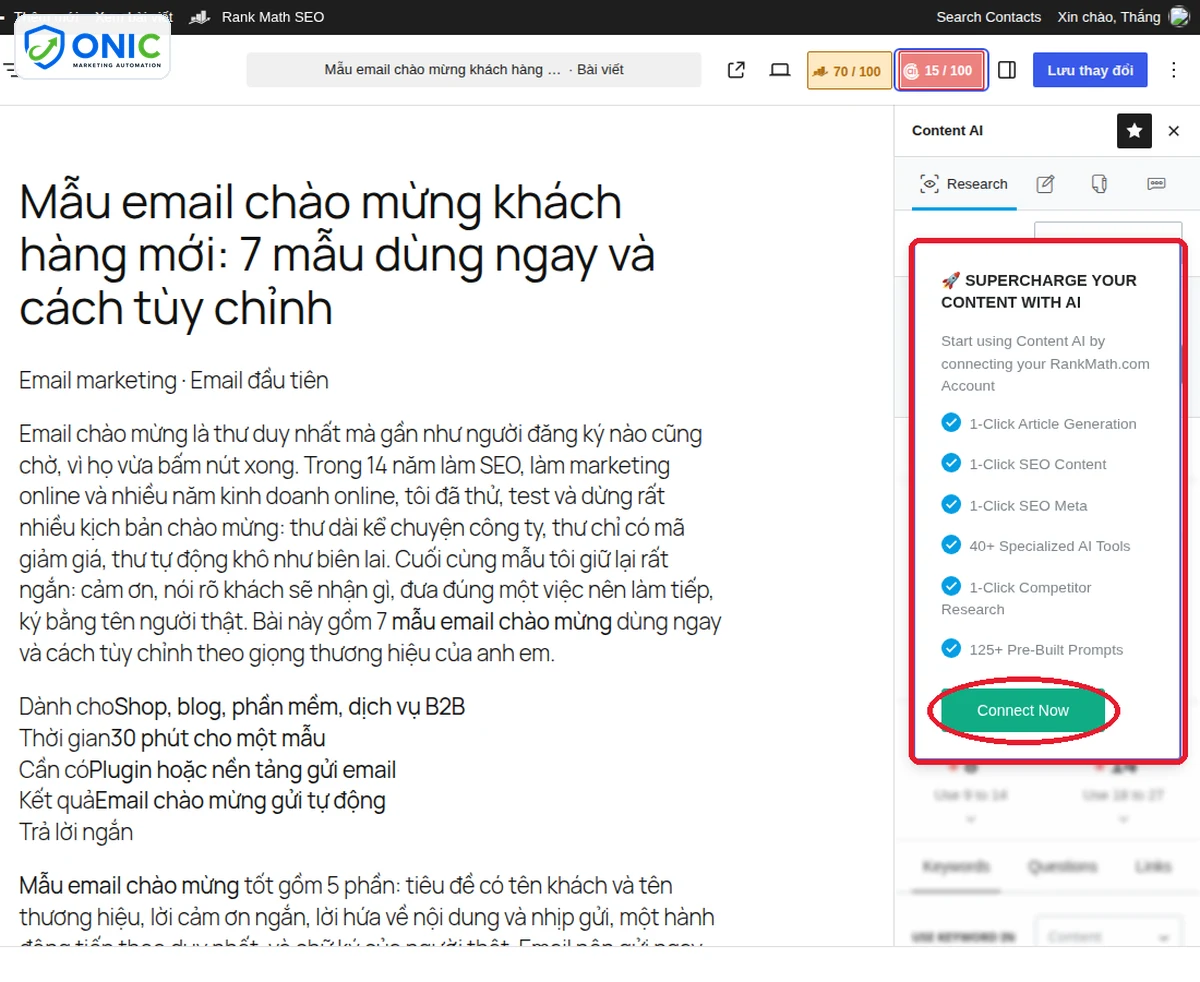Select the Research tab
The image size is (1200, 982).
pos(964,184)
